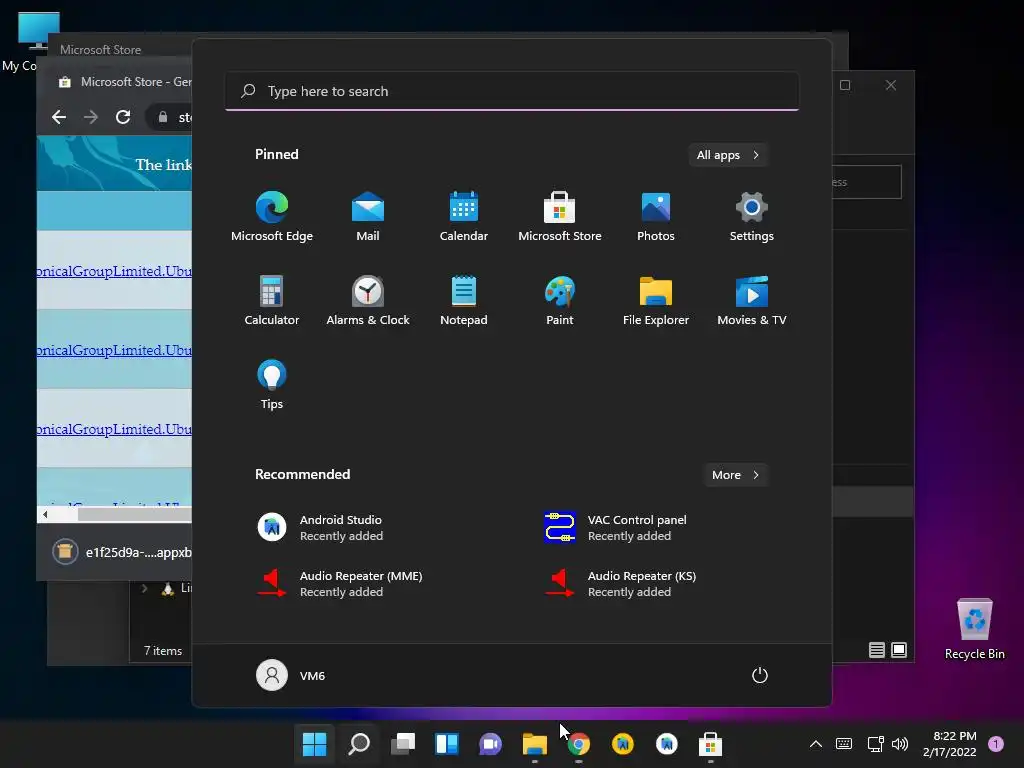Open Microsoft Edge from pinned apps
1024x768 pixels.
(272, 217)
